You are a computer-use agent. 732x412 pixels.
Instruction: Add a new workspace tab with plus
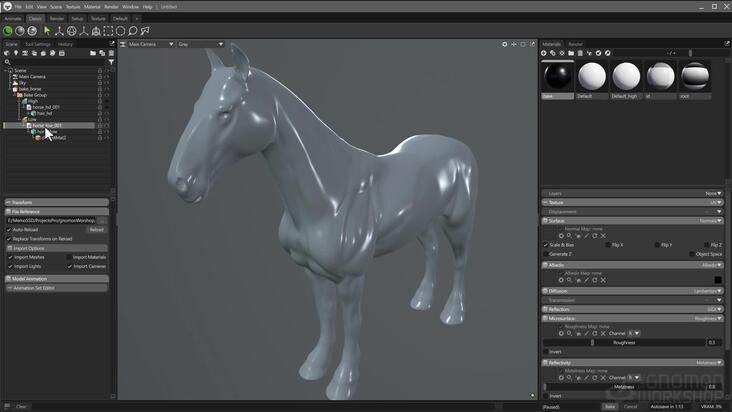(x=137, y=19)
